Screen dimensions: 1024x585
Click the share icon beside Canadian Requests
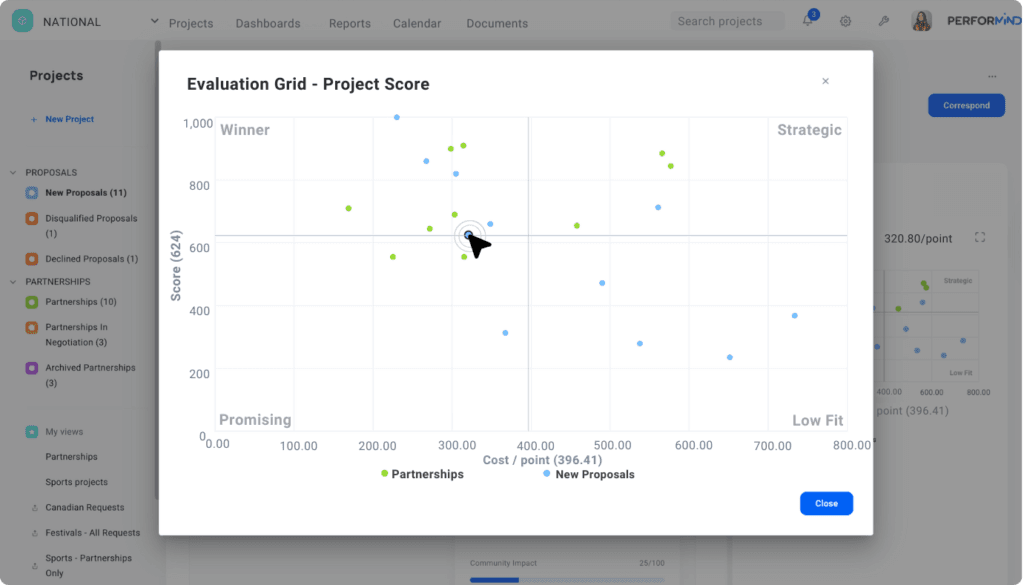point(35,507)
